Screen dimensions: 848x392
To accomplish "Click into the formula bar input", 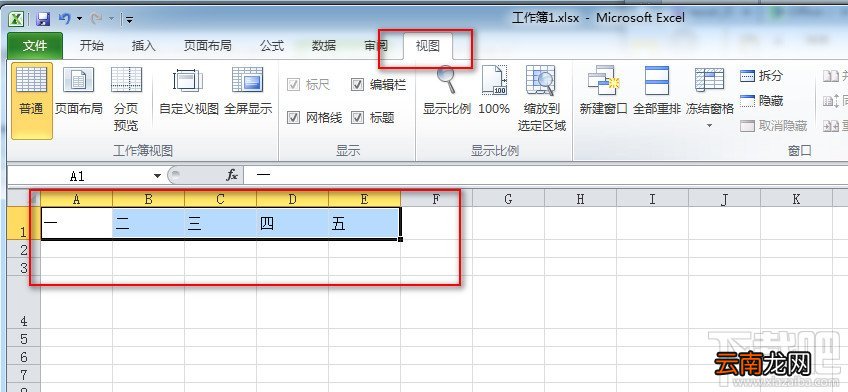I will coord(546,175).
